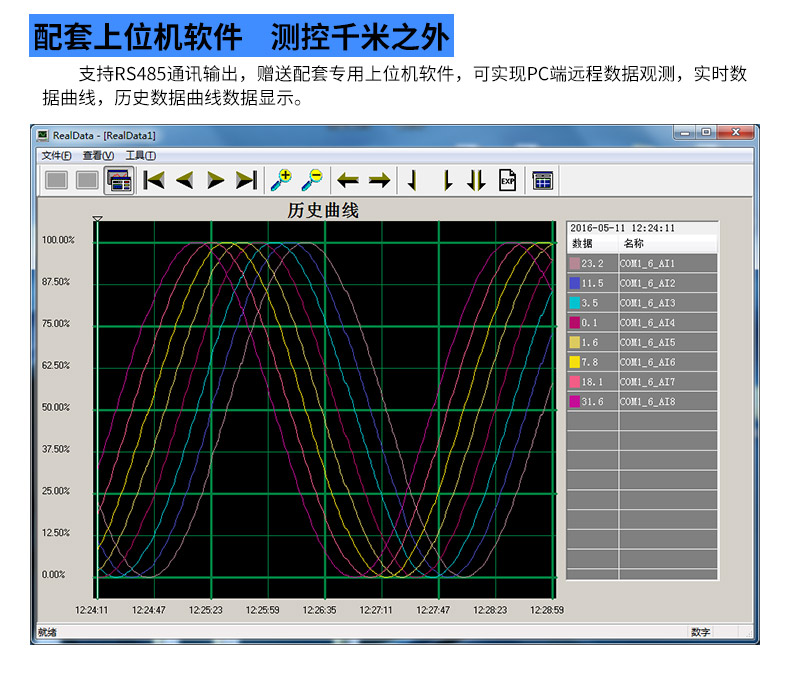The width and height of the screenshot is (790, 678).
Task: Click the 名称 column header
Action: pyautogui.click(x=634, y=243)
